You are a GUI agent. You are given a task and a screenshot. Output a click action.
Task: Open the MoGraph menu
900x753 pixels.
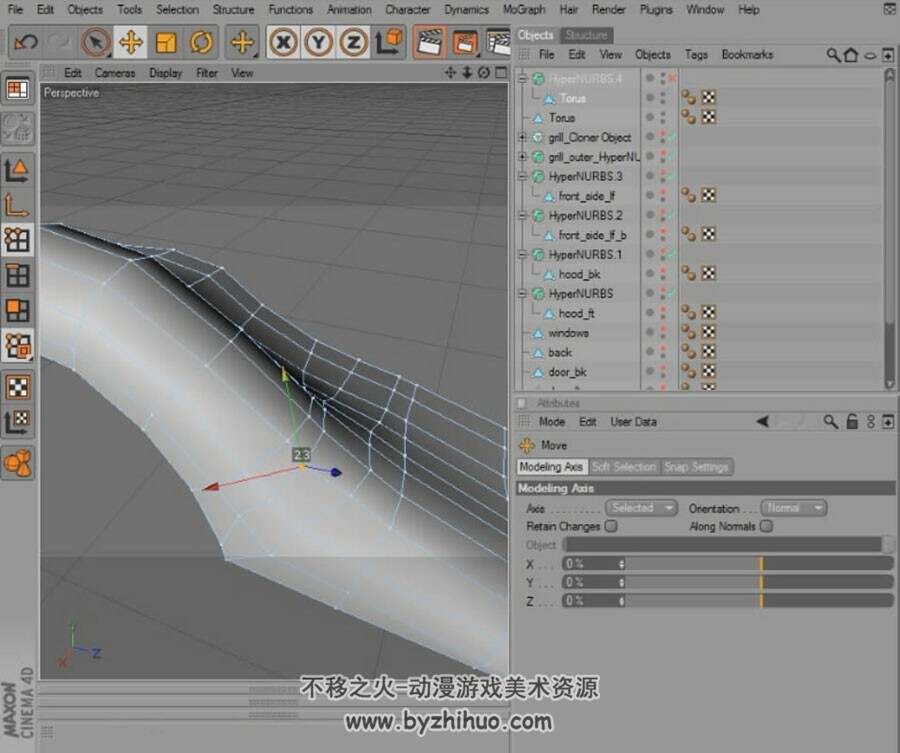click(524, 9)
